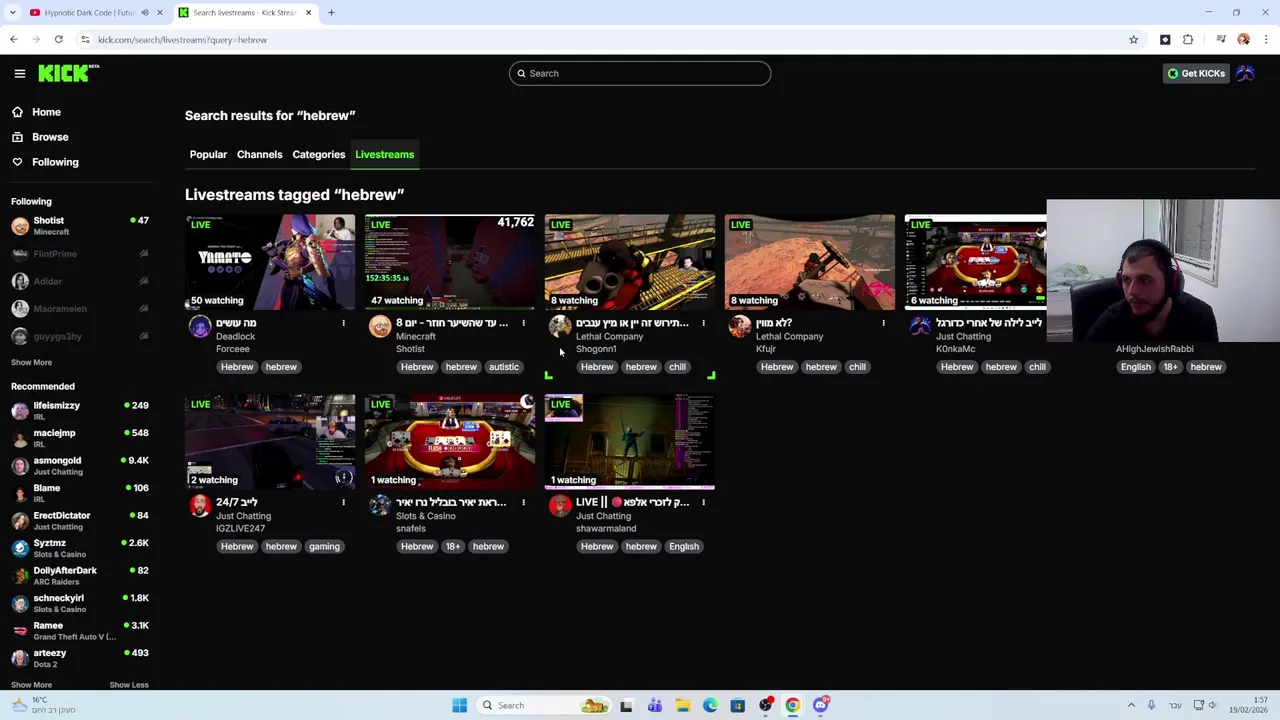The height and width of the screenshot is (720, 1280).
Task: Open options menu for snafels stream
Action: coord(523,502)
